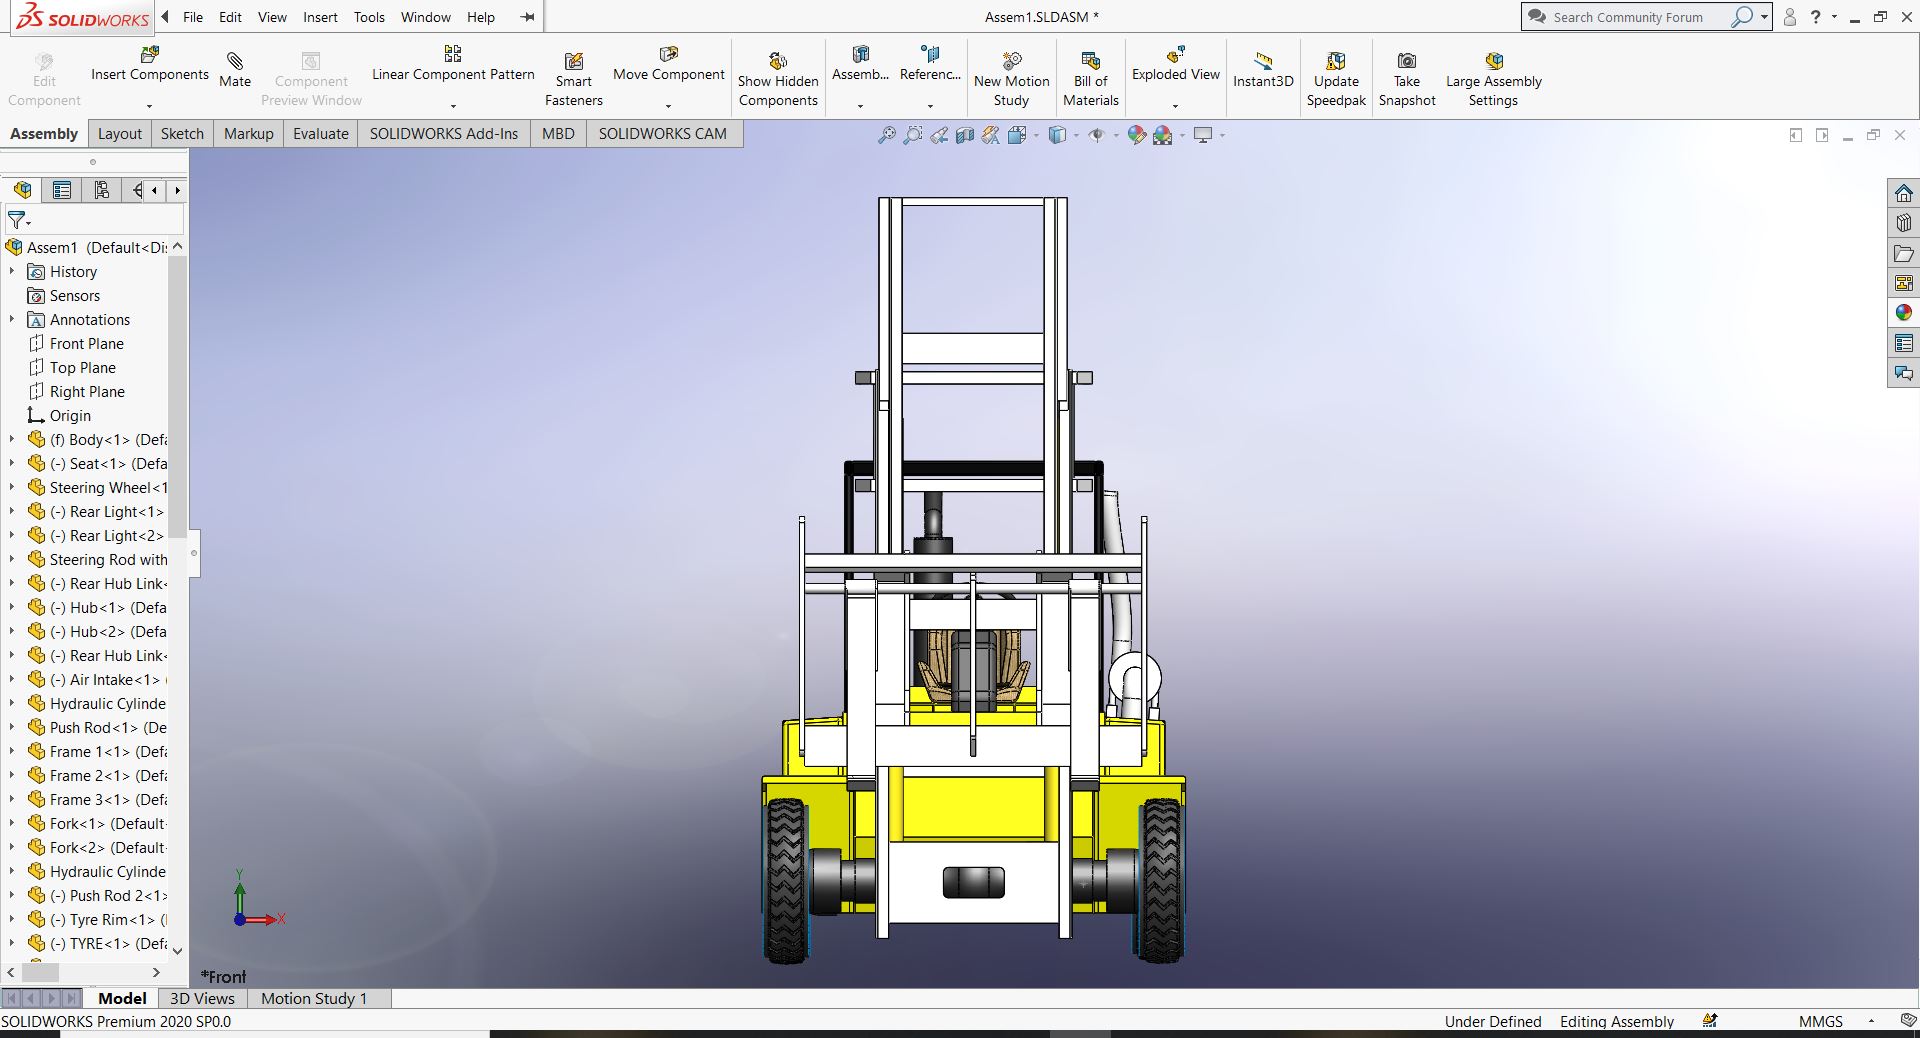
Task: Open Appearances tab in task pane
Action: pos(1903,313)
